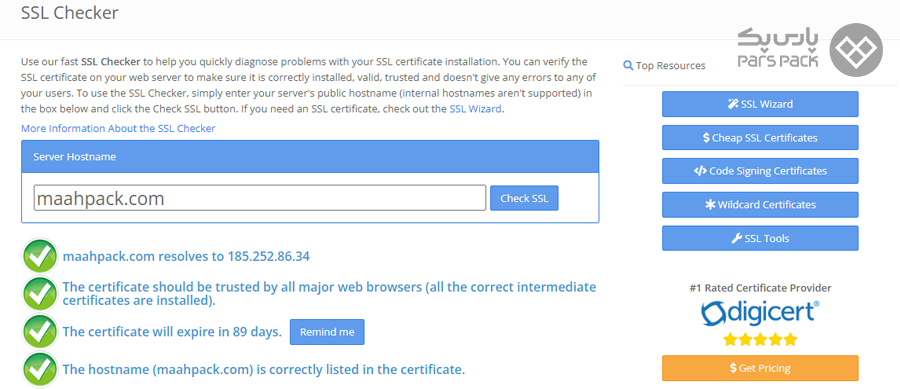Click the DigiCert logo

coord(760,313)
